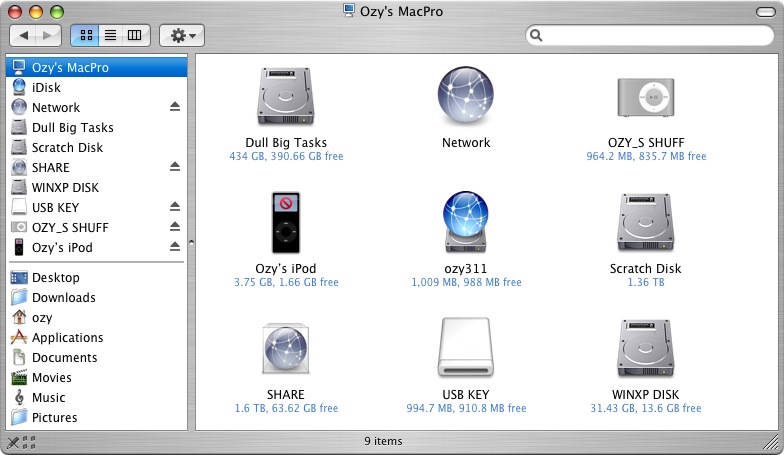The height and width of the screenshot is (455, 784).
Task: Open Applications in the sidebar
Action: (97, 337)
